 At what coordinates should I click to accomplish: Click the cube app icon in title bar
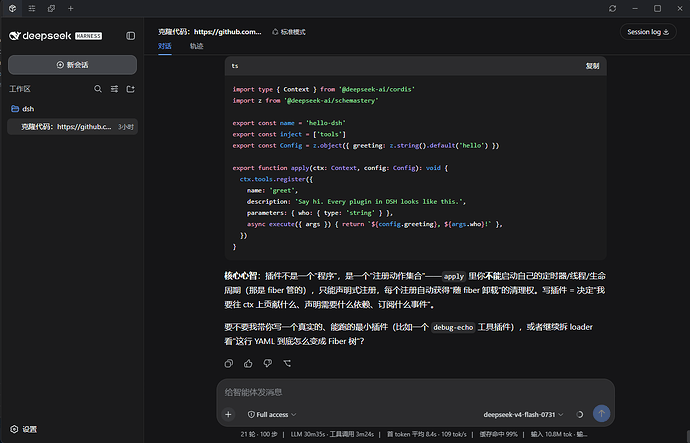click(x=12, y=8)
